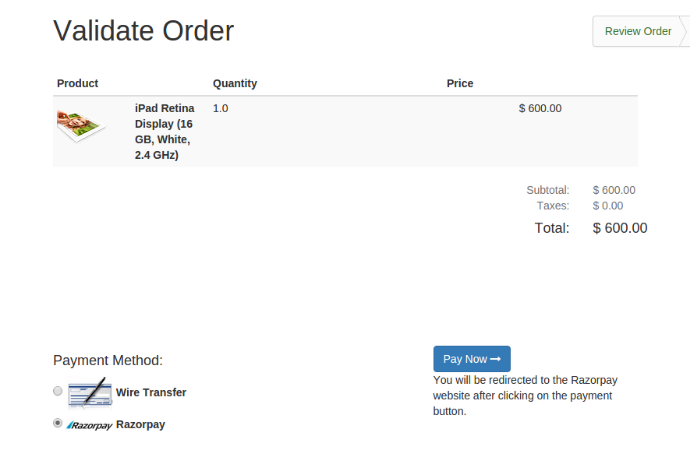Open the iPad product thumbnail image
Viewport: 690px width, 450px height.
tap(81, 126)
